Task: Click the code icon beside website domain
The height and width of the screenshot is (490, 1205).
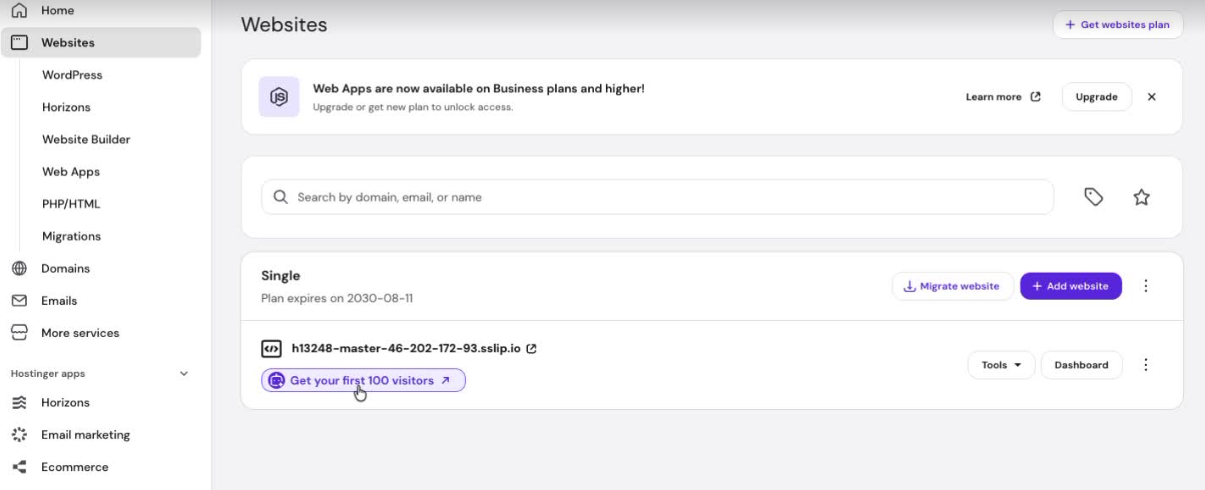Action: pyautogui.click(x=271, y=349)
